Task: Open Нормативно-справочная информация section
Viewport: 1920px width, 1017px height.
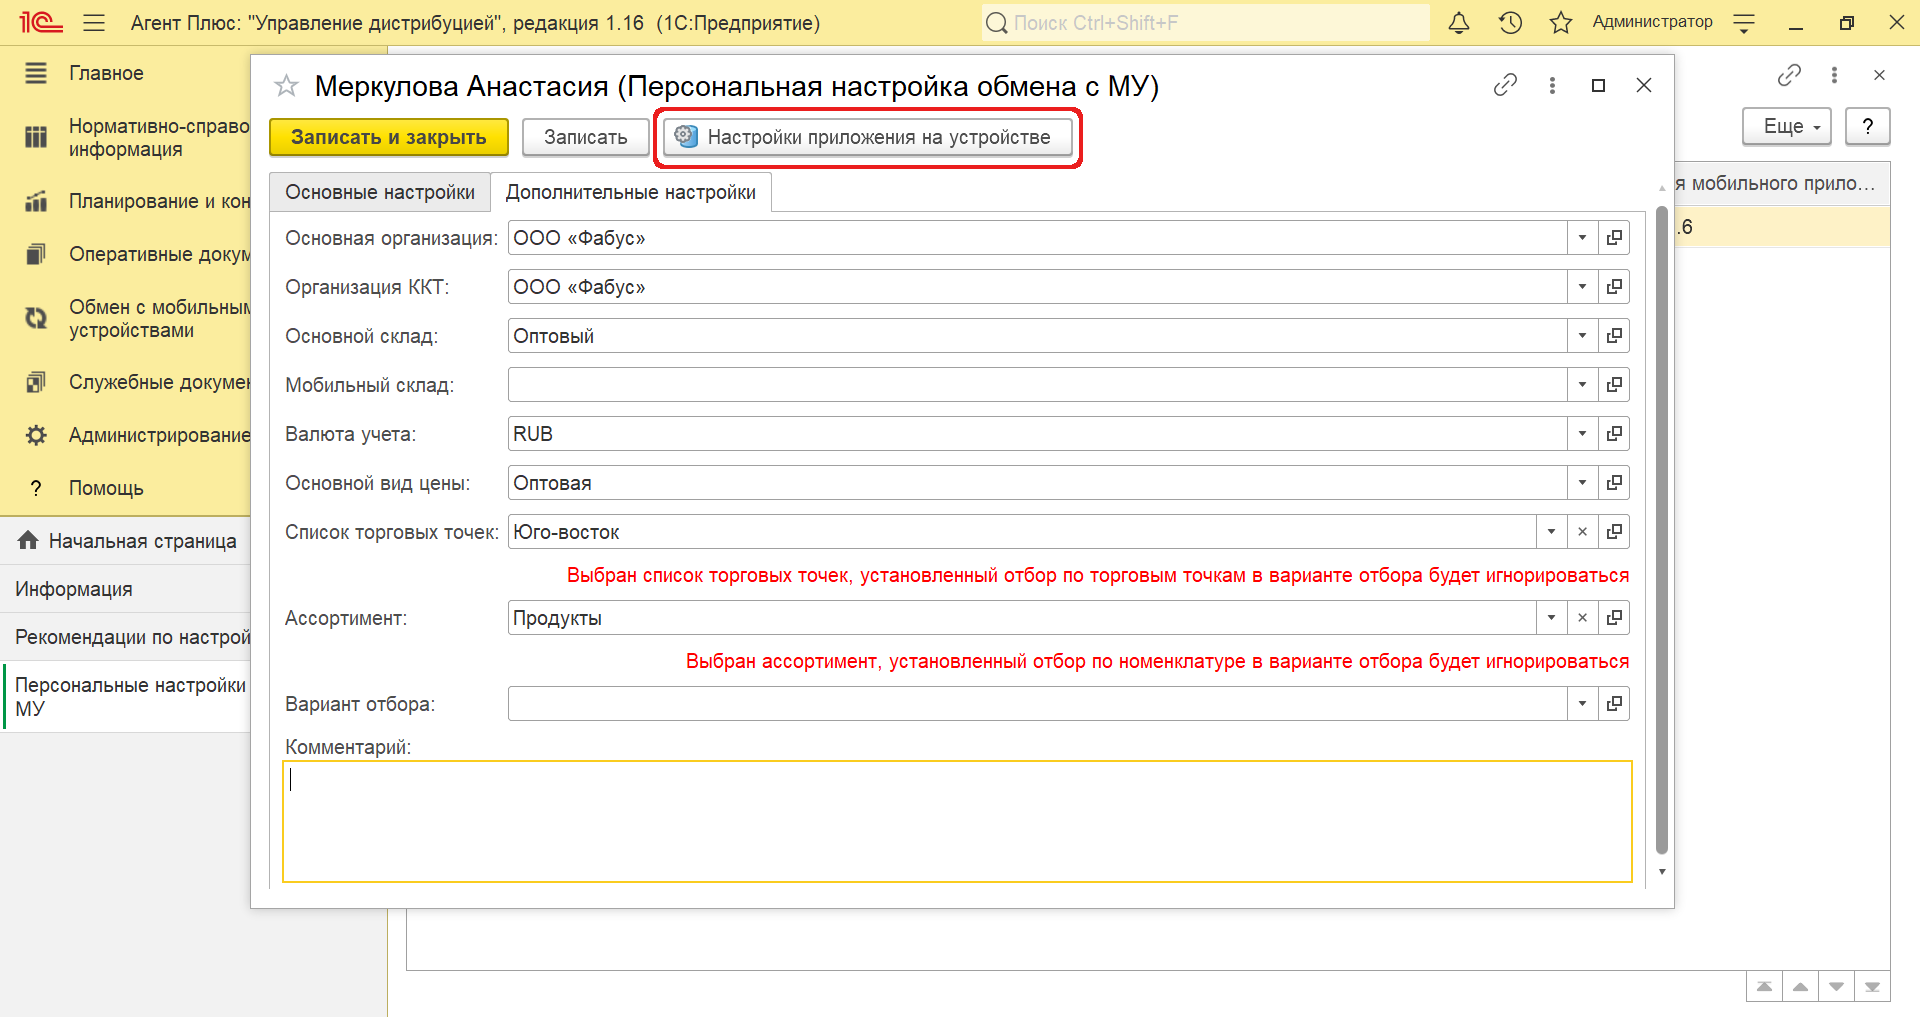Action: pos(158,138)
